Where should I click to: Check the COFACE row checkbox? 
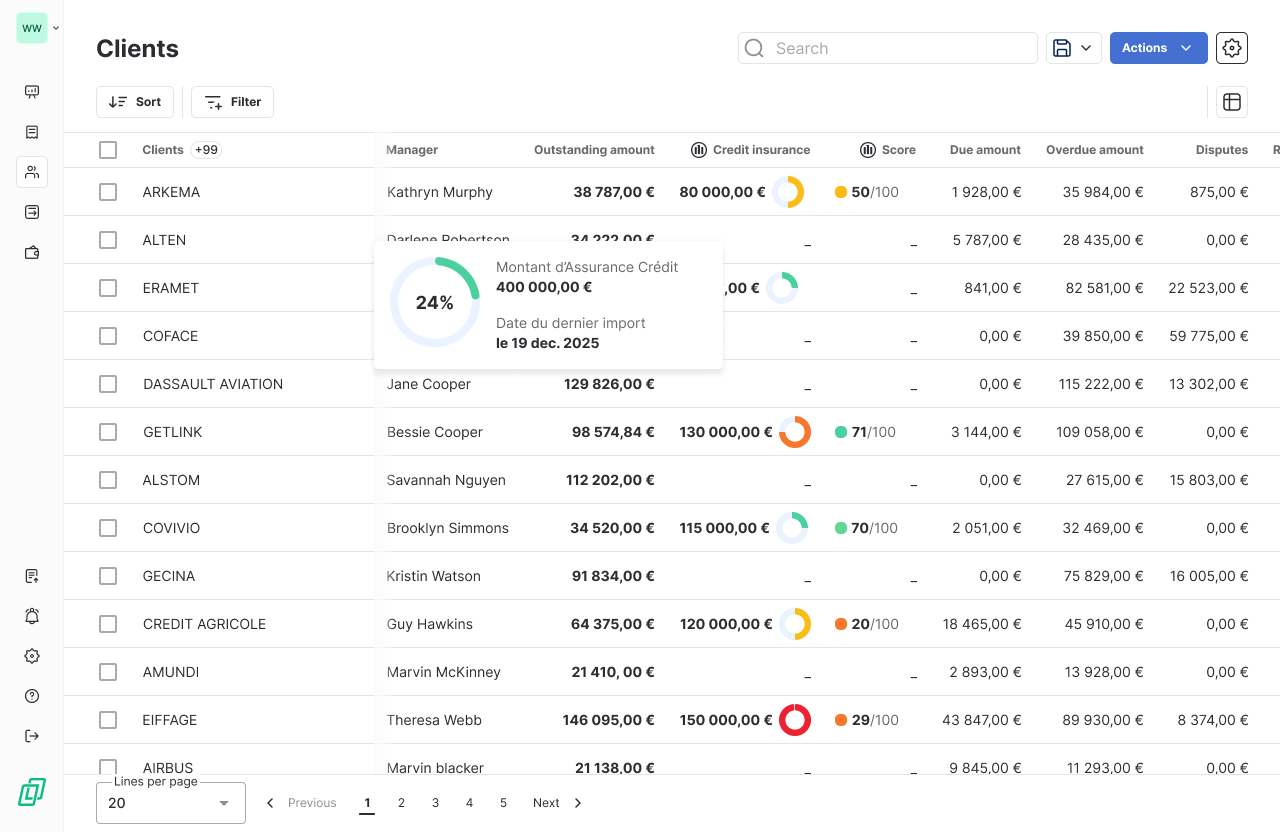pos(108,336)
